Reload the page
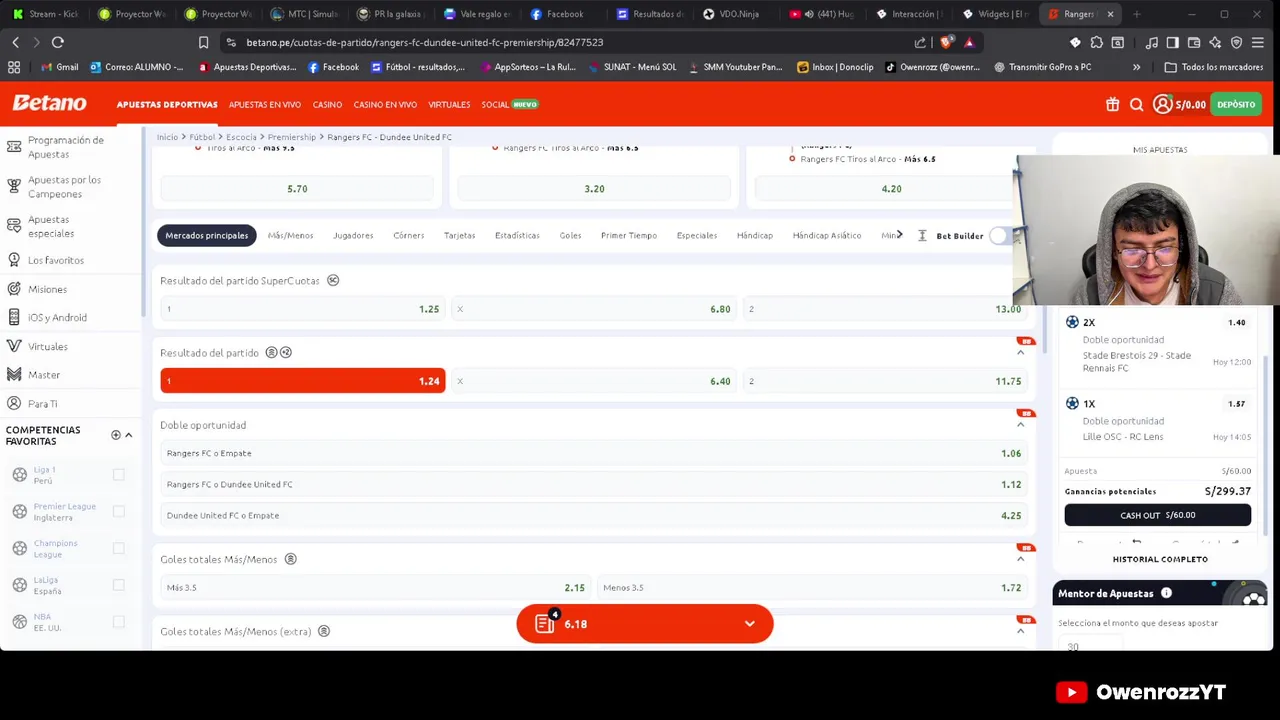The image size is (1280, 720). [x=58, y=42]
